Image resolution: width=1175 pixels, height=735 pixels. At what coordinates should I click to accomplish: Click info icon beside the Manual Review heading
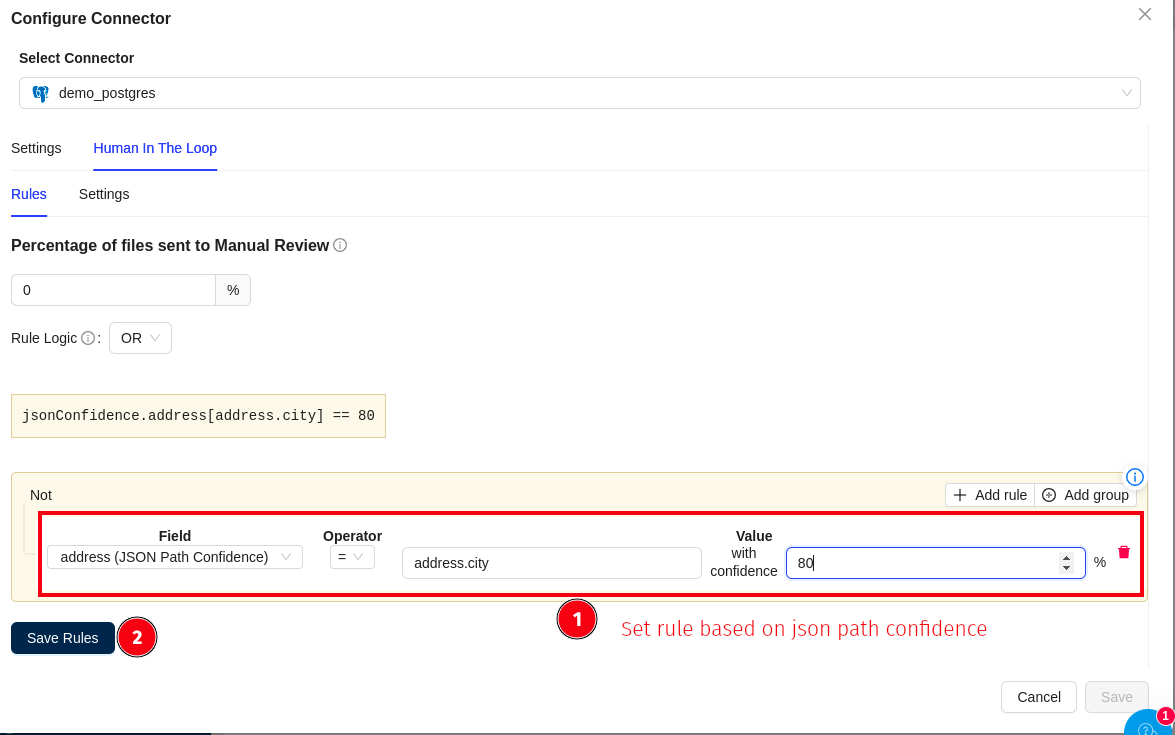tap(340, 245)
